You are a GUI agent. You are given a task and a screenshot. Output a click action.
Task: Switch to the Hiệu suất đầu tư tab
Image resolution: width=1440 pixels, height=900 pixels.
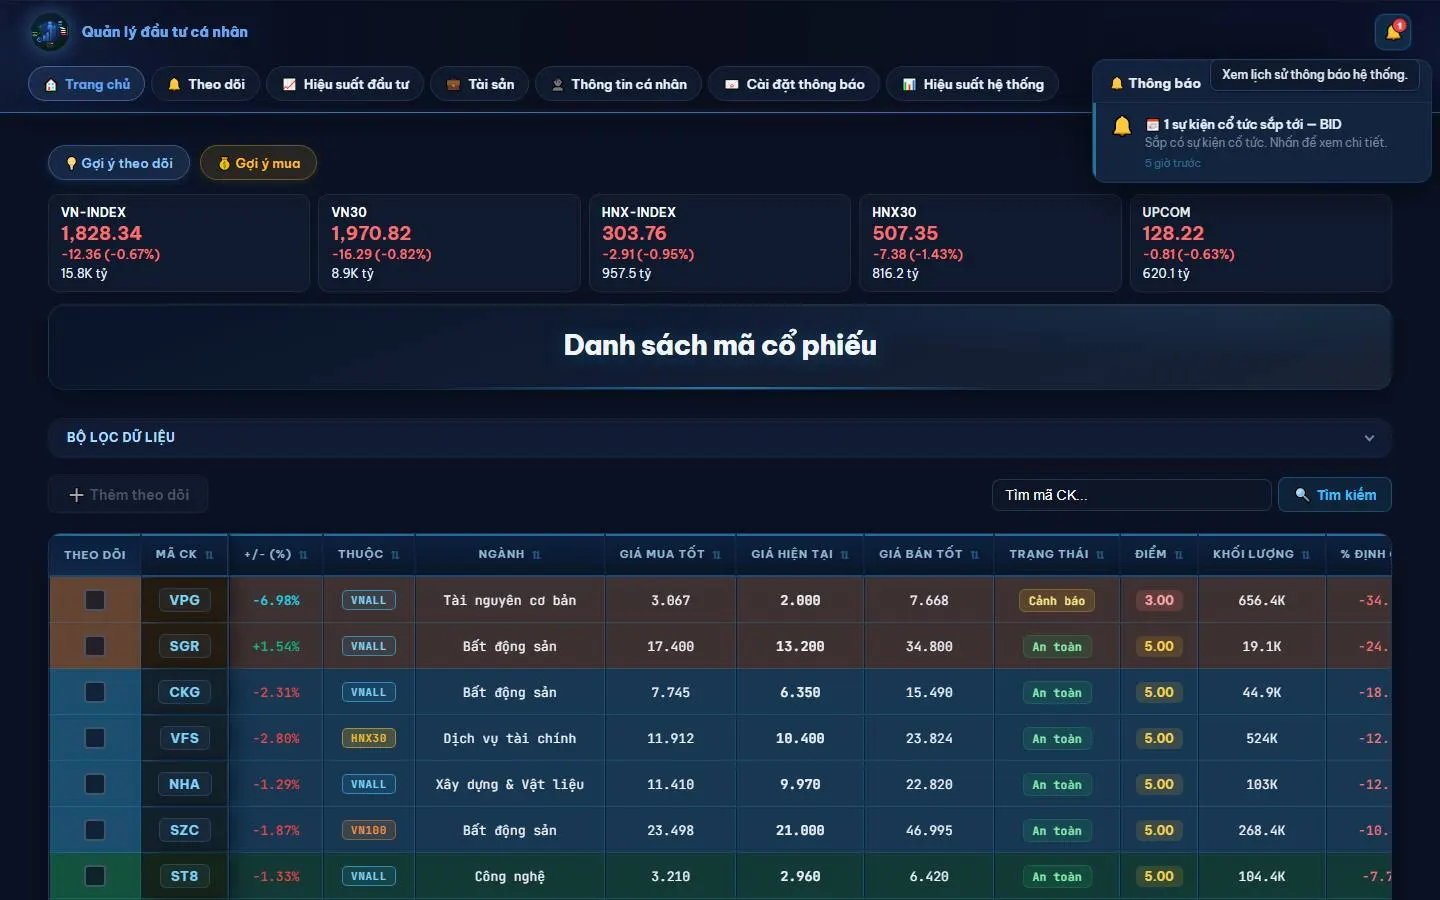(x=345, y=84)
